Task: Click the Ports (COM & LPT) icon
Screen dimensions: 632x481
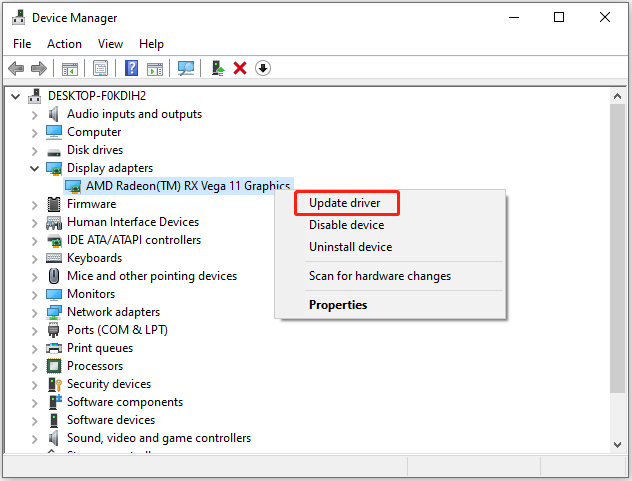Action: 54,330
